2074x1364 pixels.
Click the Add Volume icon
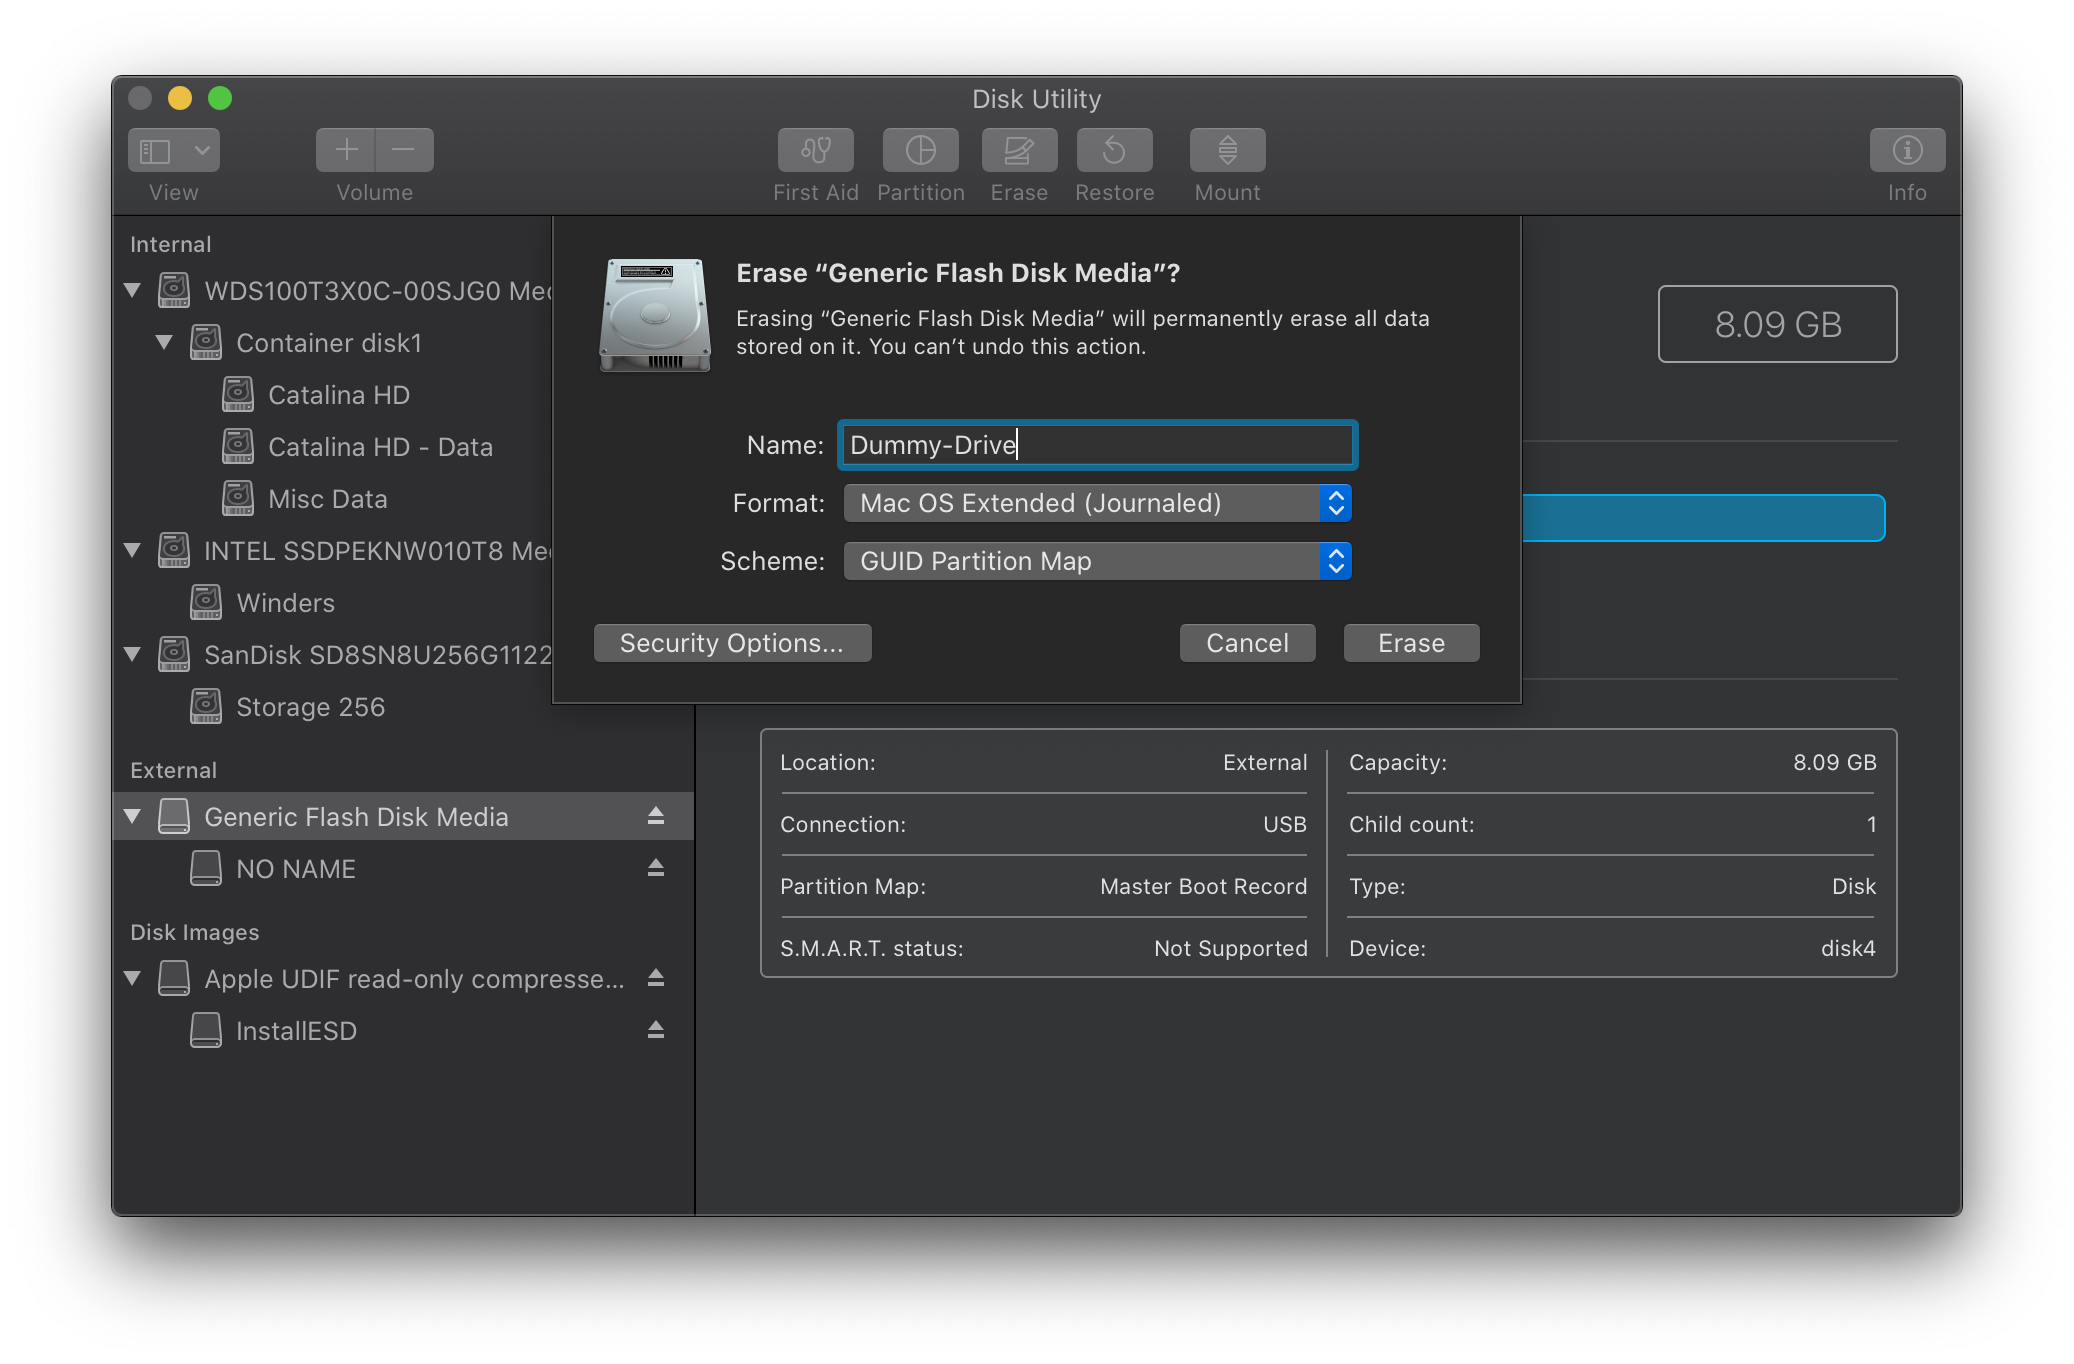click(341, 151)
